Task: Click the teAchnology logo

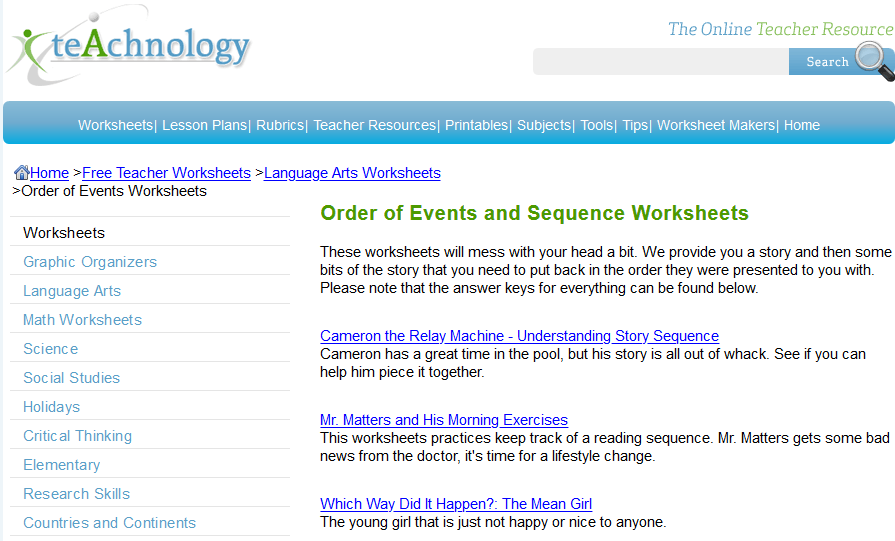Action: pyautogui.click(x=128, y=46)
